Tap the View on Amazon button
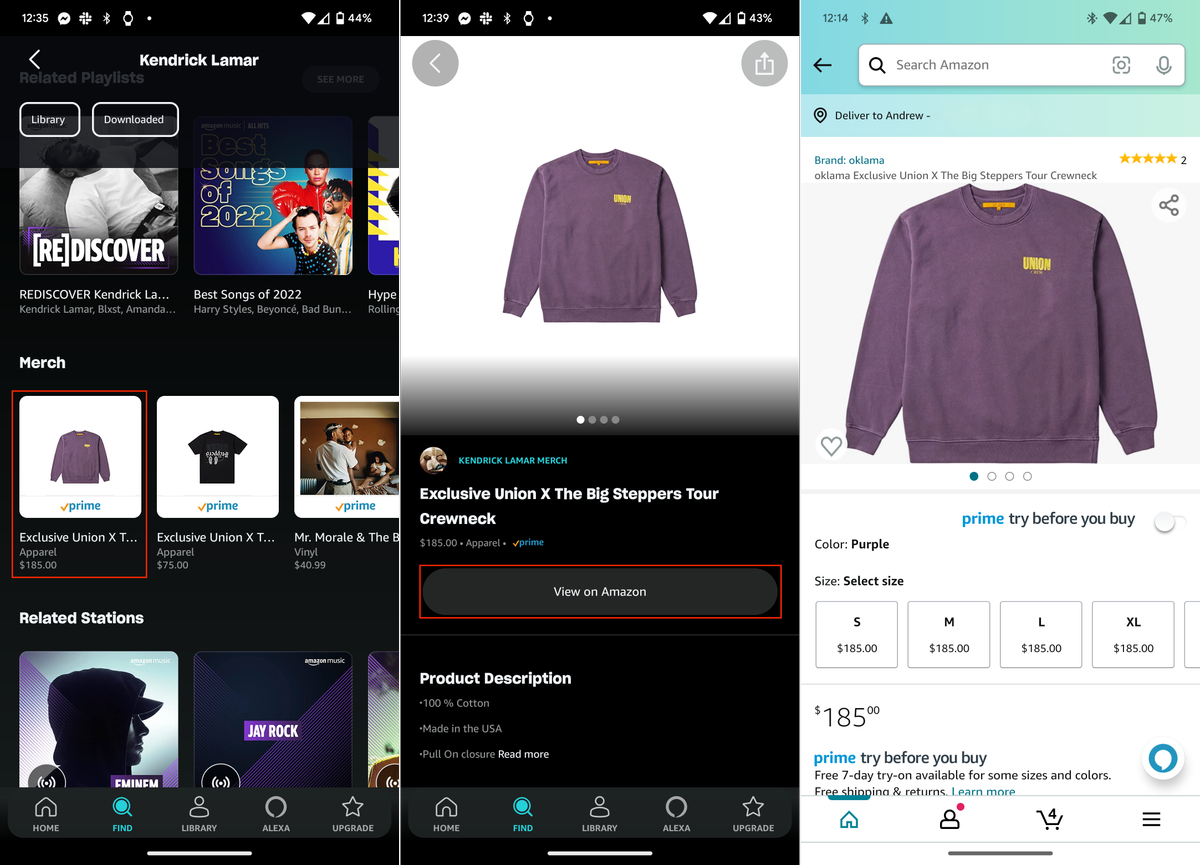 click(600, 591)
